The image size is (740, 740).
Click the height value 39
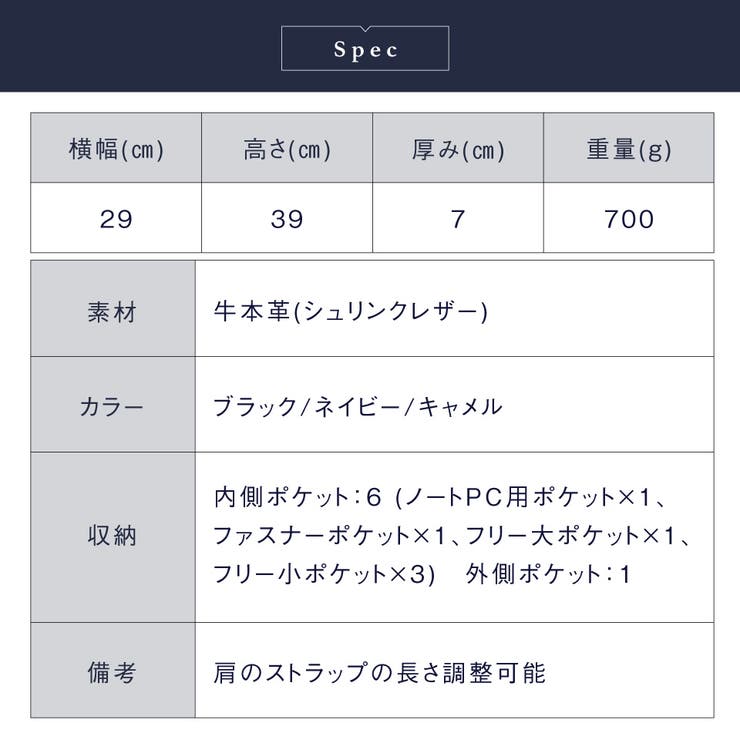[x=287, y=219]
